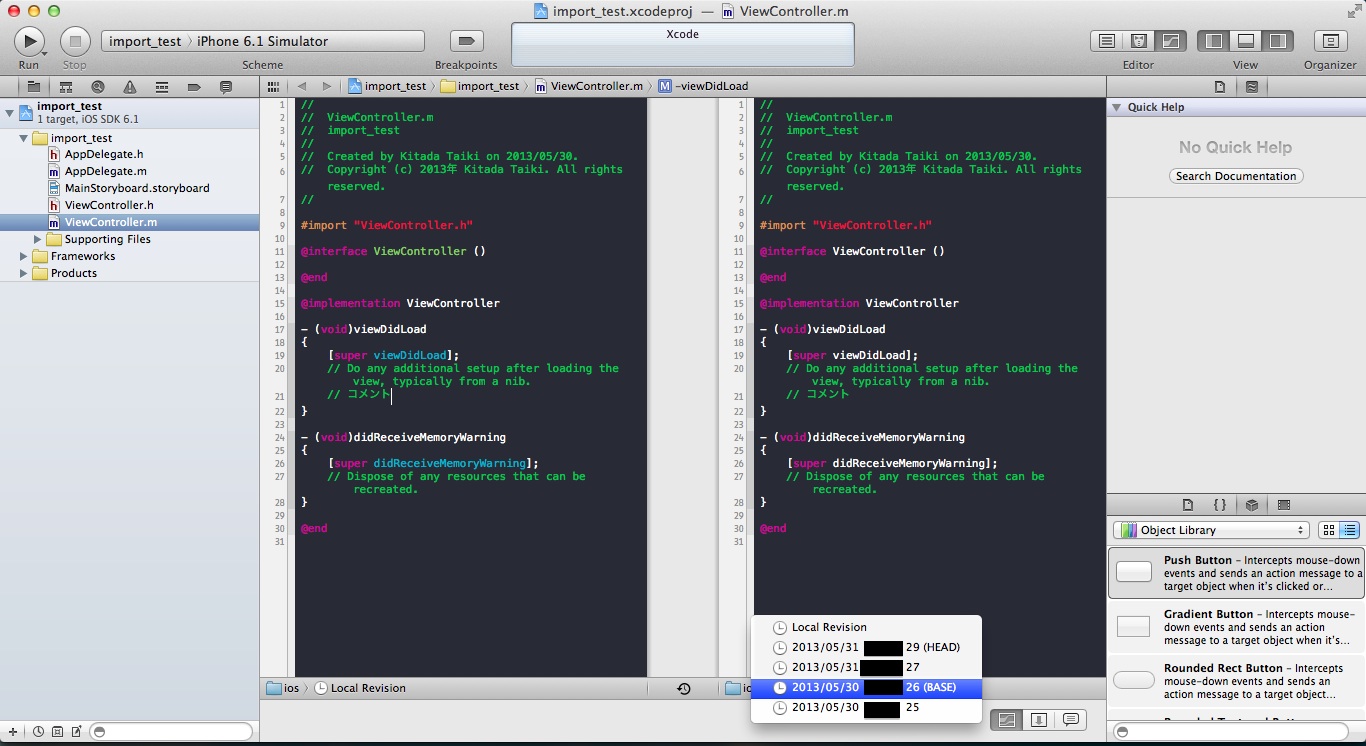Viewport: 1366px width, 746px height.
Task: Click import_test folder in jump bar
Action: 480,86
